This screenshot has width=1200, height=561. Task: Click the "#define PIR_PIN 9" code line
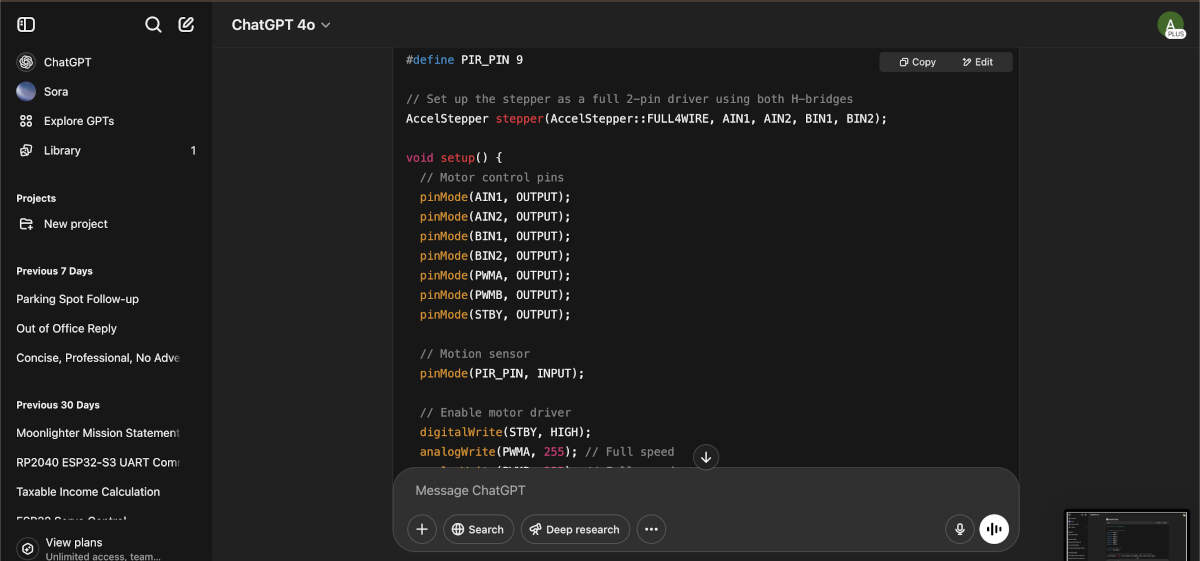pos(464,60)
